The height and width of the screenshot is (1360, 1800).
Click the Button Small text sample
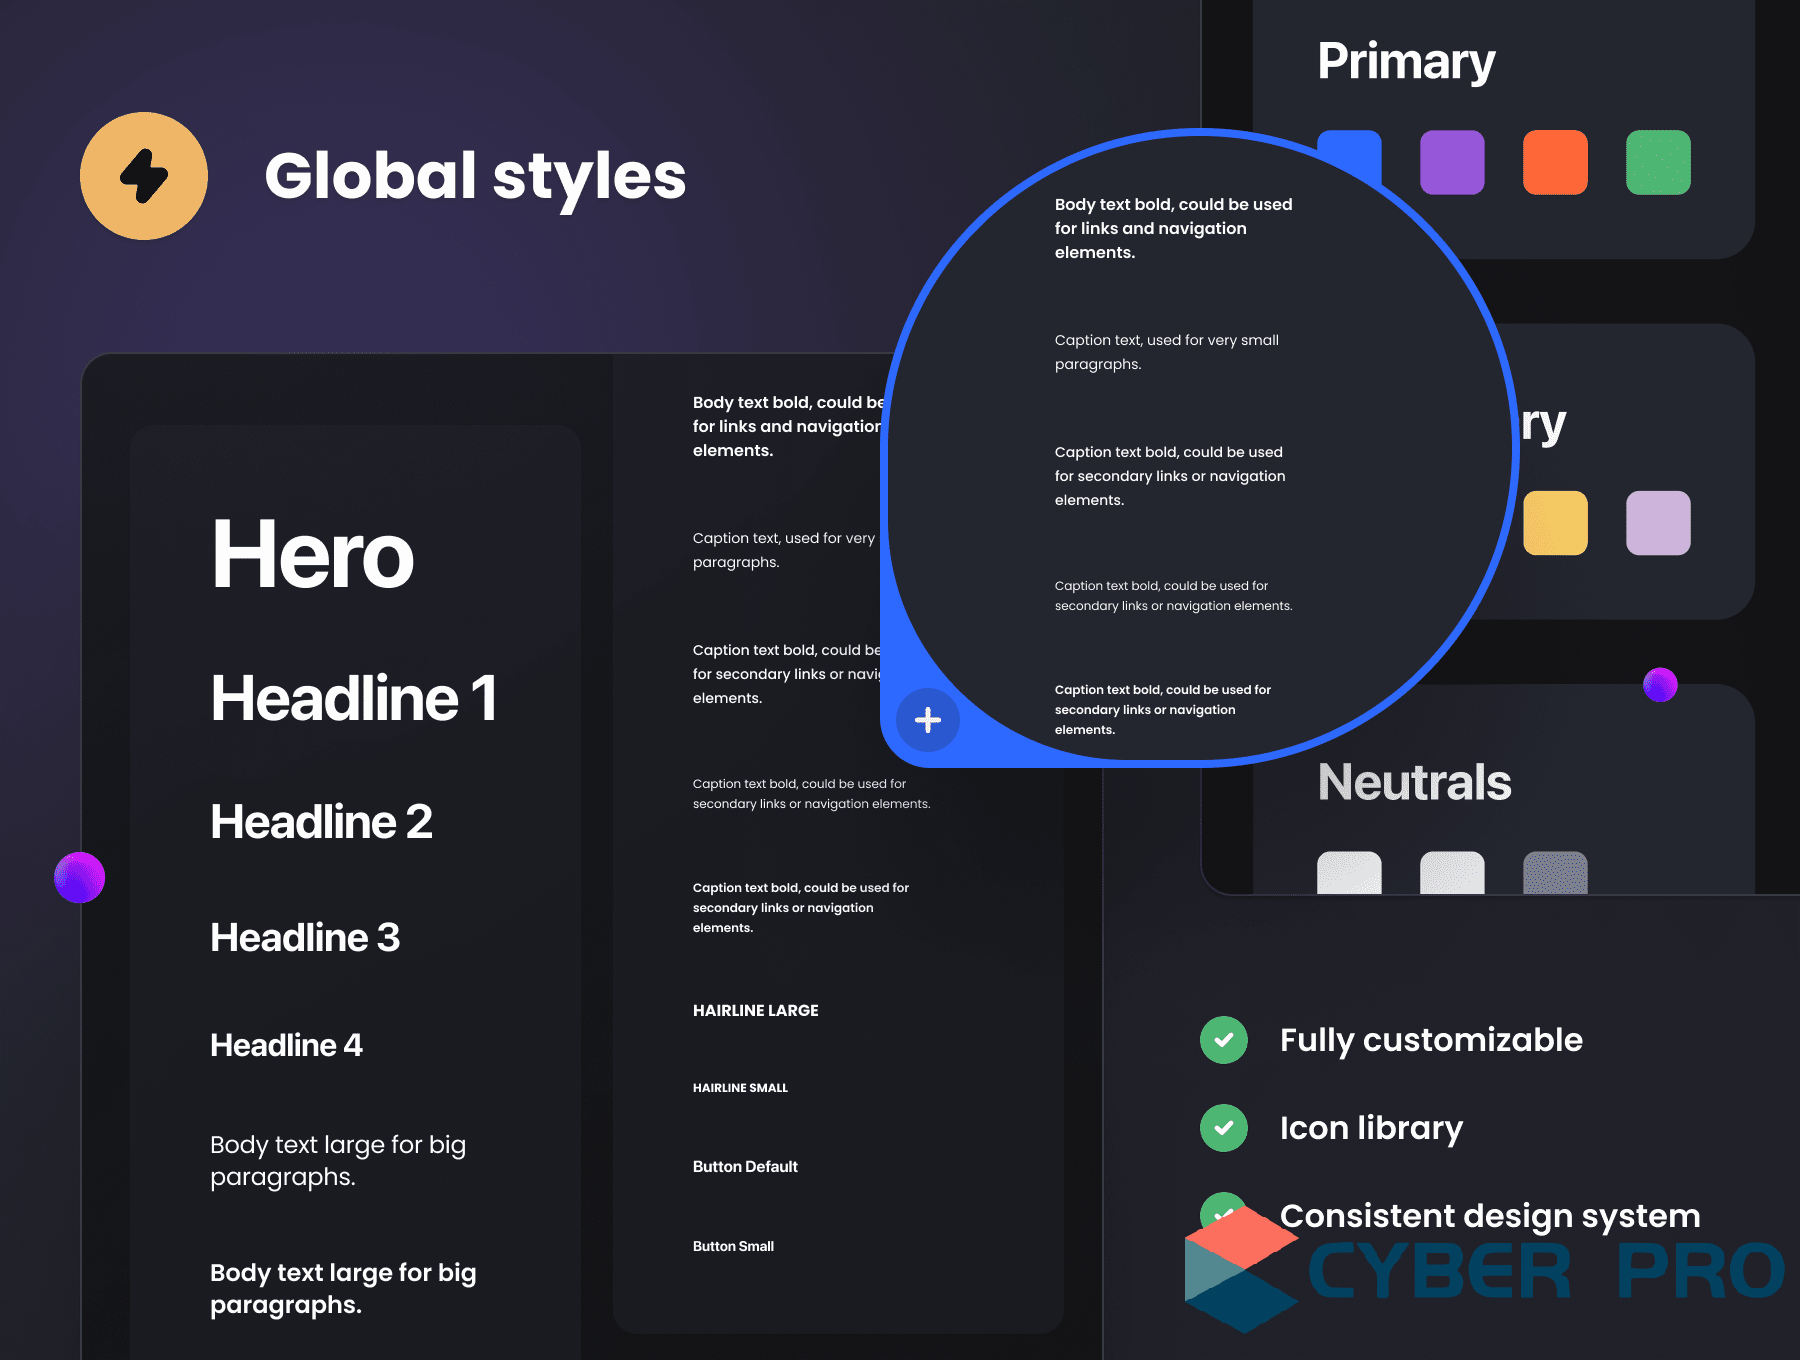tap(733, 1246)
